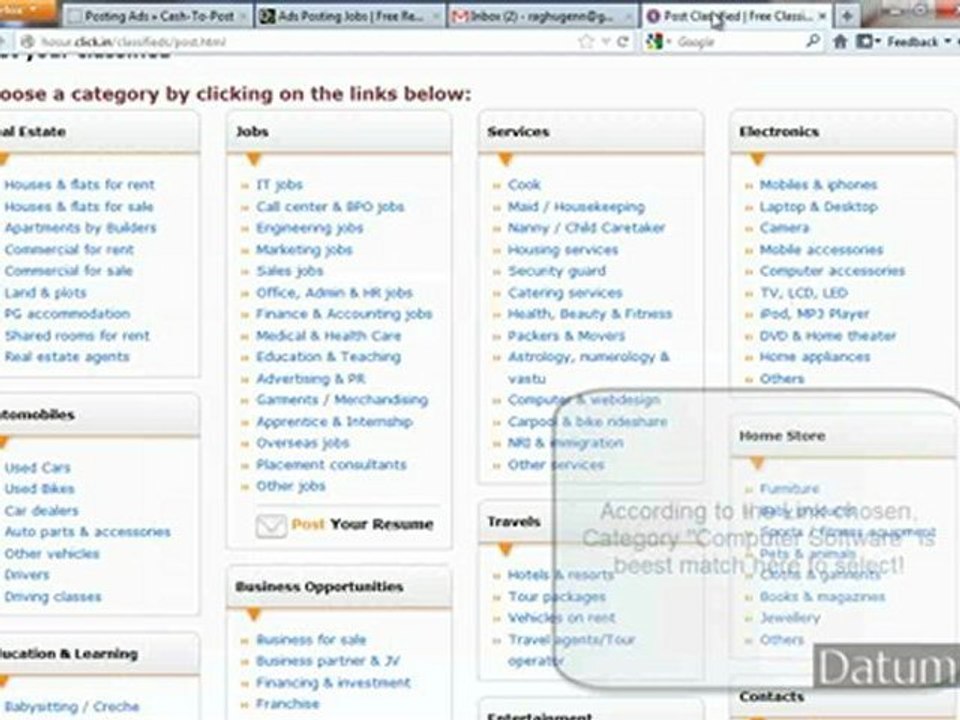
Task: Select Engineering jobs category
Action: point(309,228)
